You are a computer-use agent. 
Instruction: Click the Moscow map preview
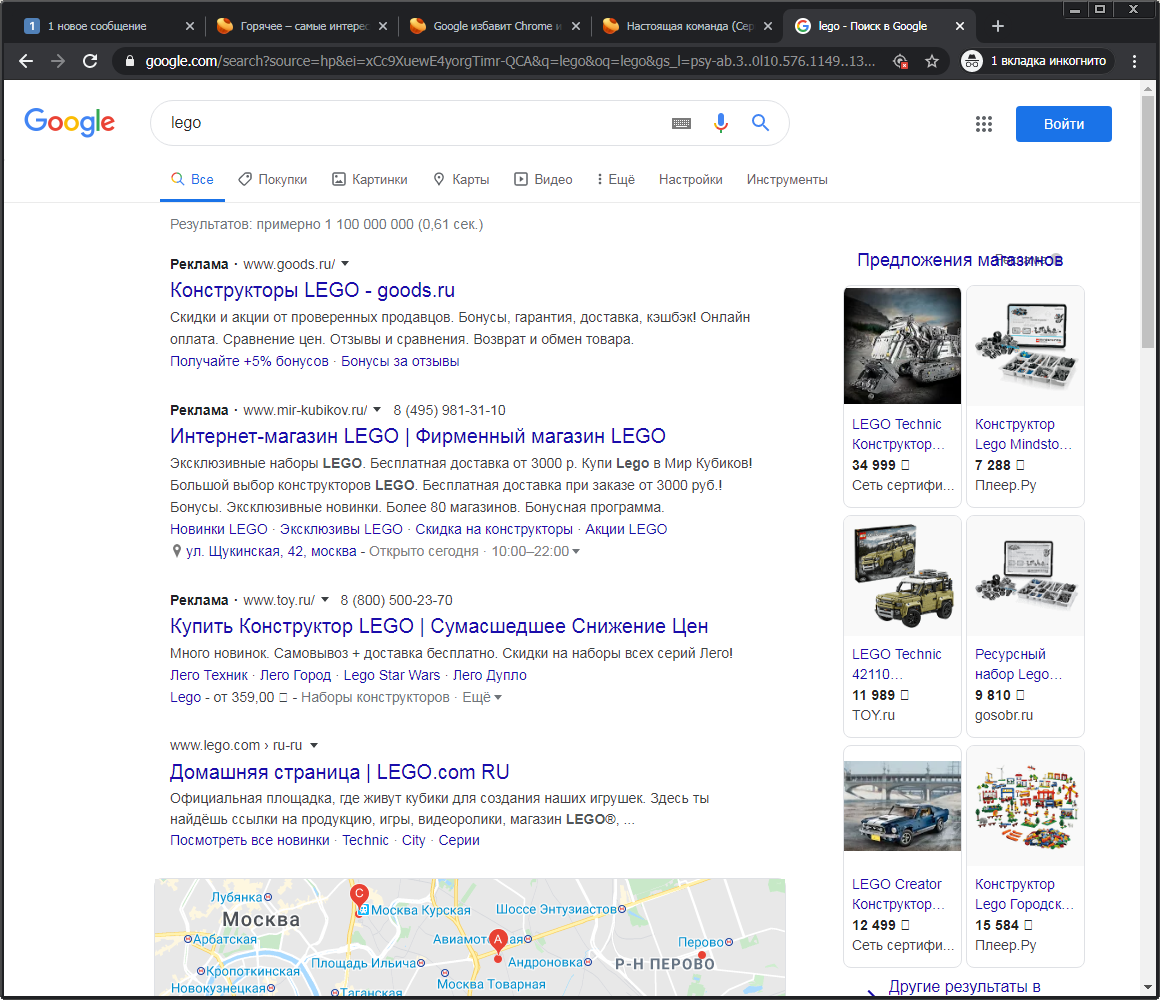point(470,937)
